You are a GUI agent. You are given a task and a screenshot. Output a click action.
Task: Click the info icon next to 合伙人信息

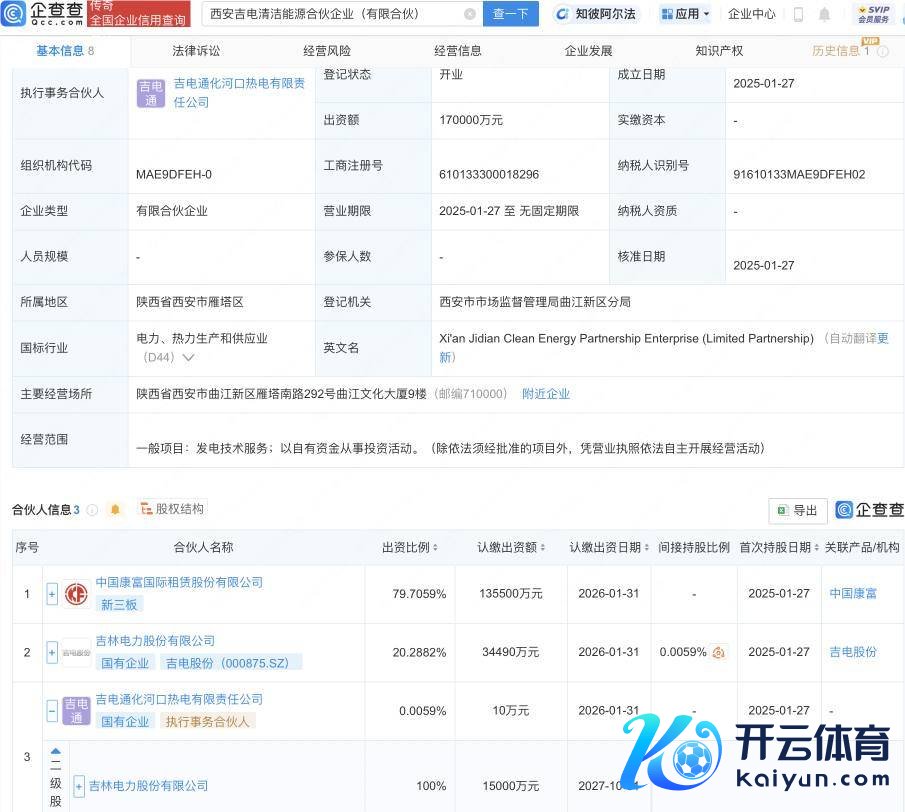pos(92,510)
